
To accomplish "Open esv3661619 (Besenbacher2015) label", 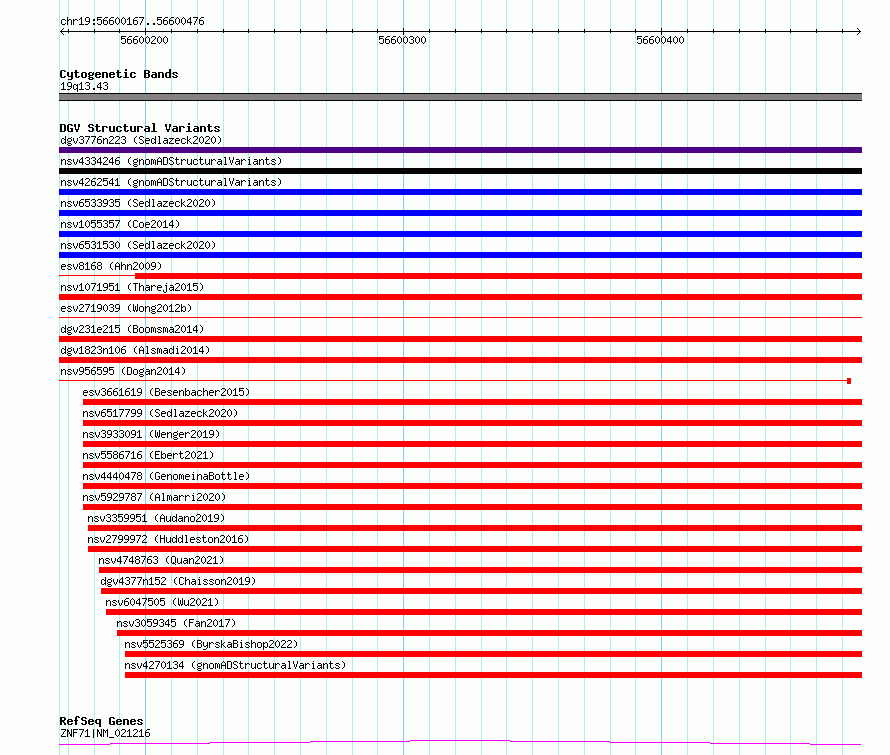I will click(x=166, y=392).
